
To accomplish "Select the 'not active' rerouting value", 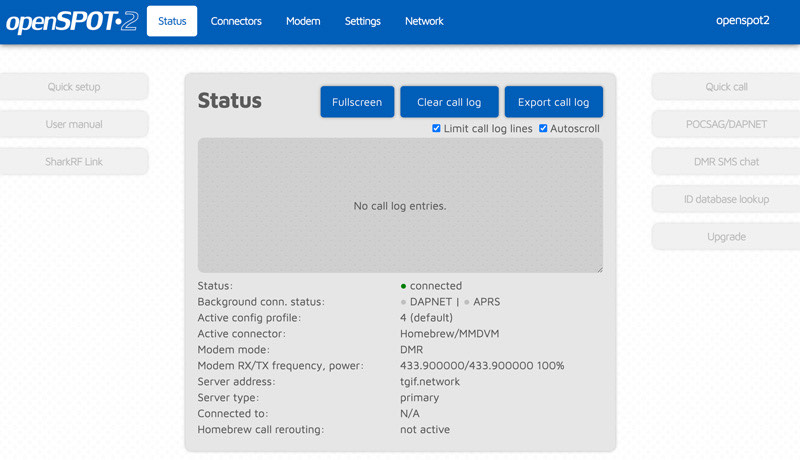I will click(x=425, y=429).
